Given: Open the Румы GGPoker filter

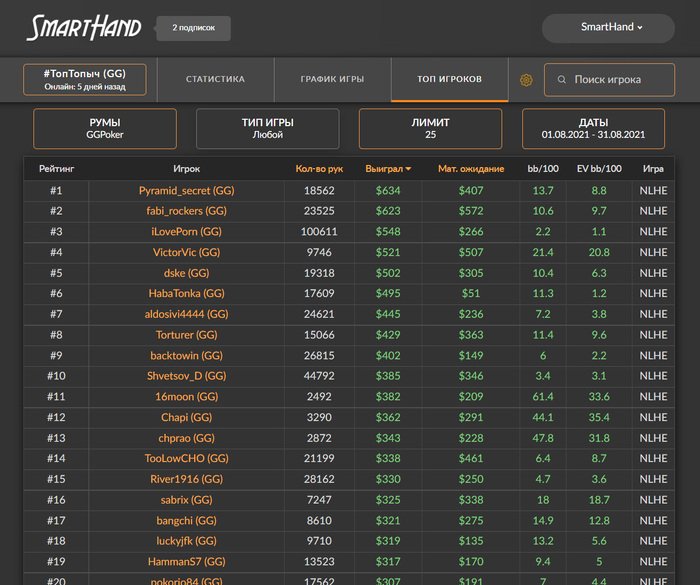Looking at the screenshot, I should pos(105,129).
